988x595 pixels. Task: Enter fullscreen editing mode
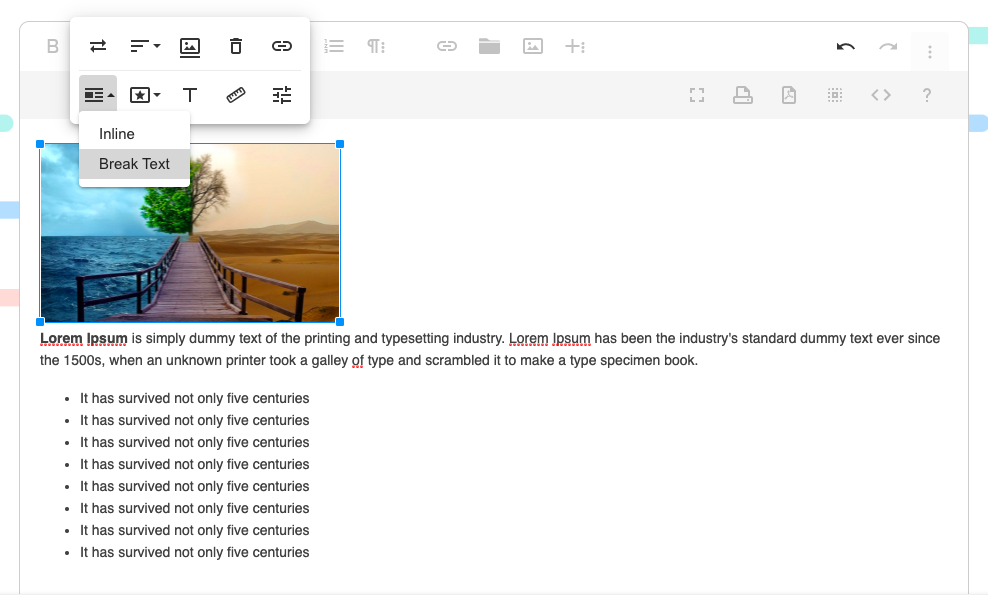(697, 94)
